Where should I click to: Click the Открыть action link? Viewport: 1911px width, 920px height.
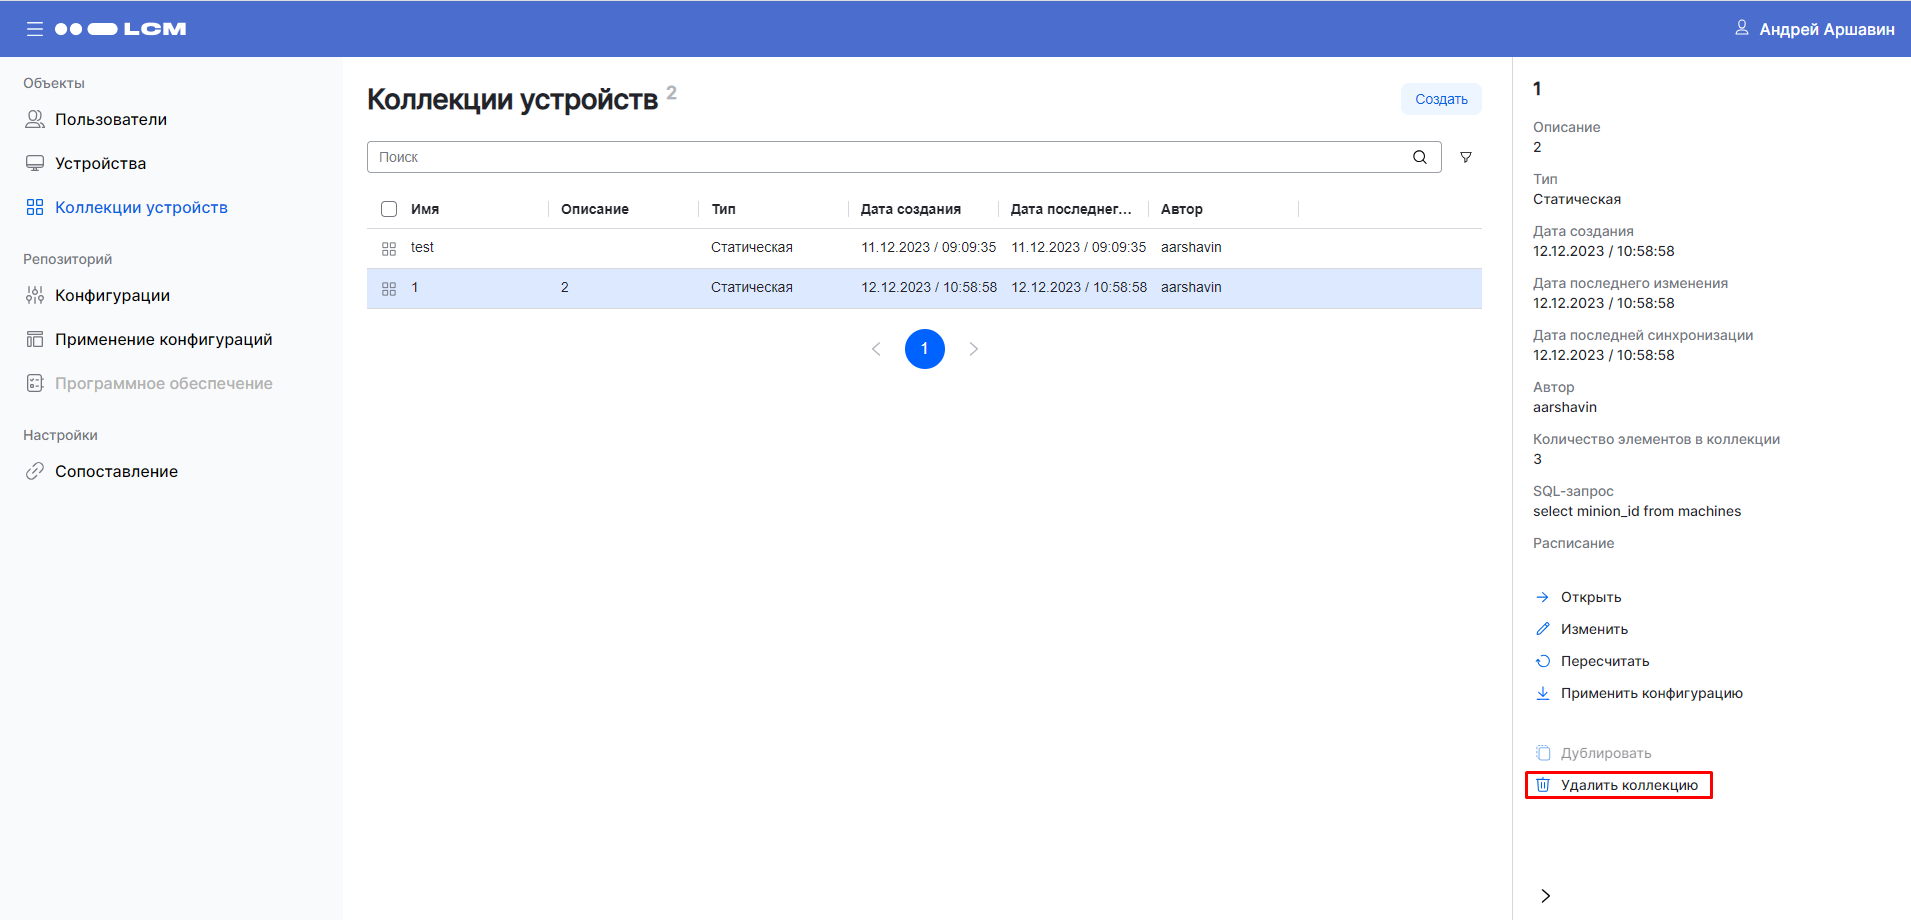1590,597
